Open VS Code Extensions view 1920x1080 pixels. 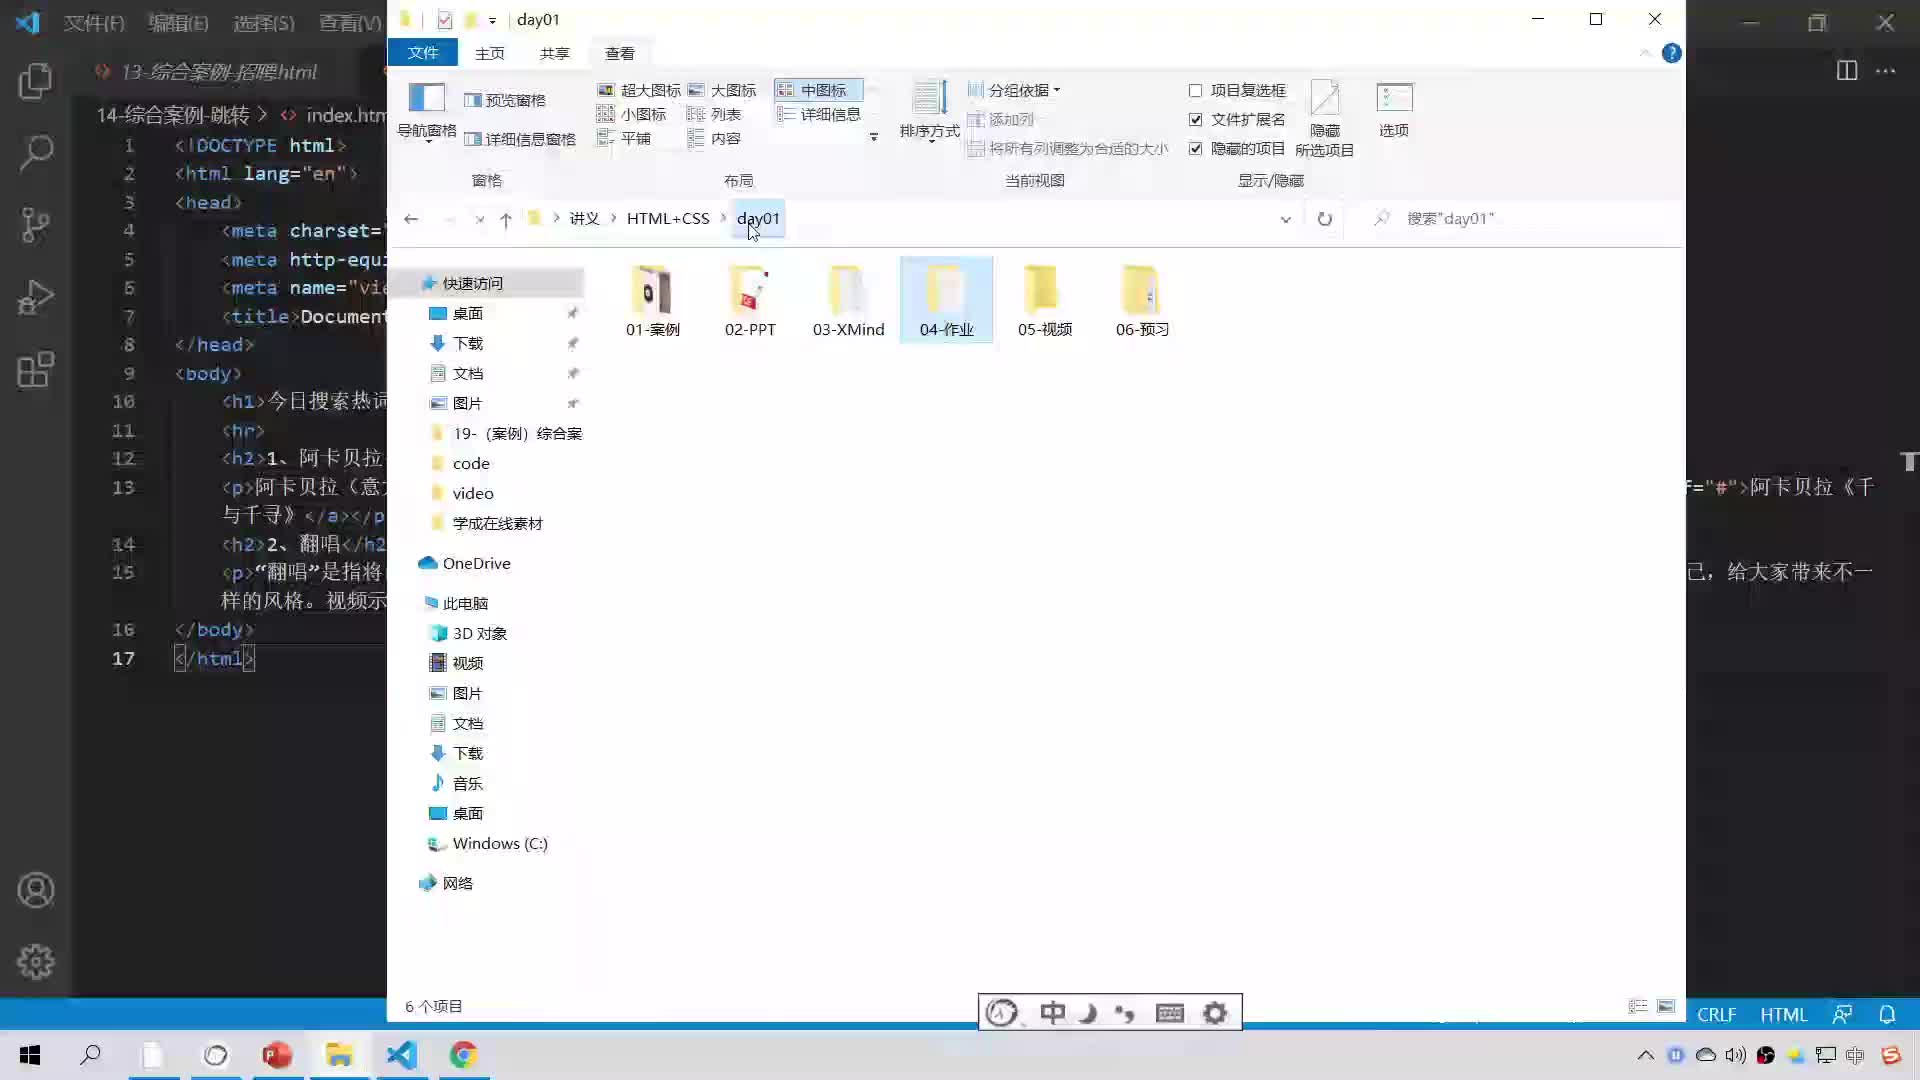point(36,369)
